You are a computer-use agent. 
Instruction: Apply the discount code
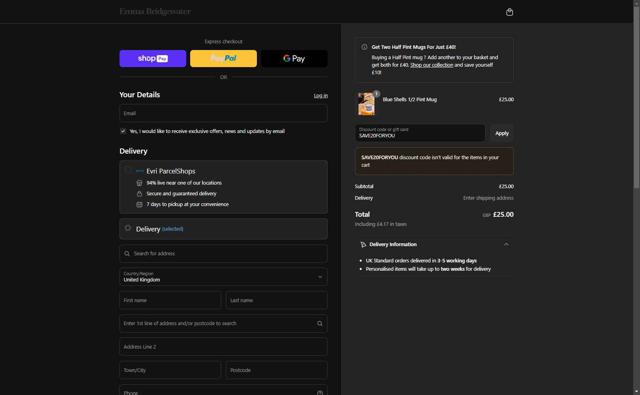(502, 133)
